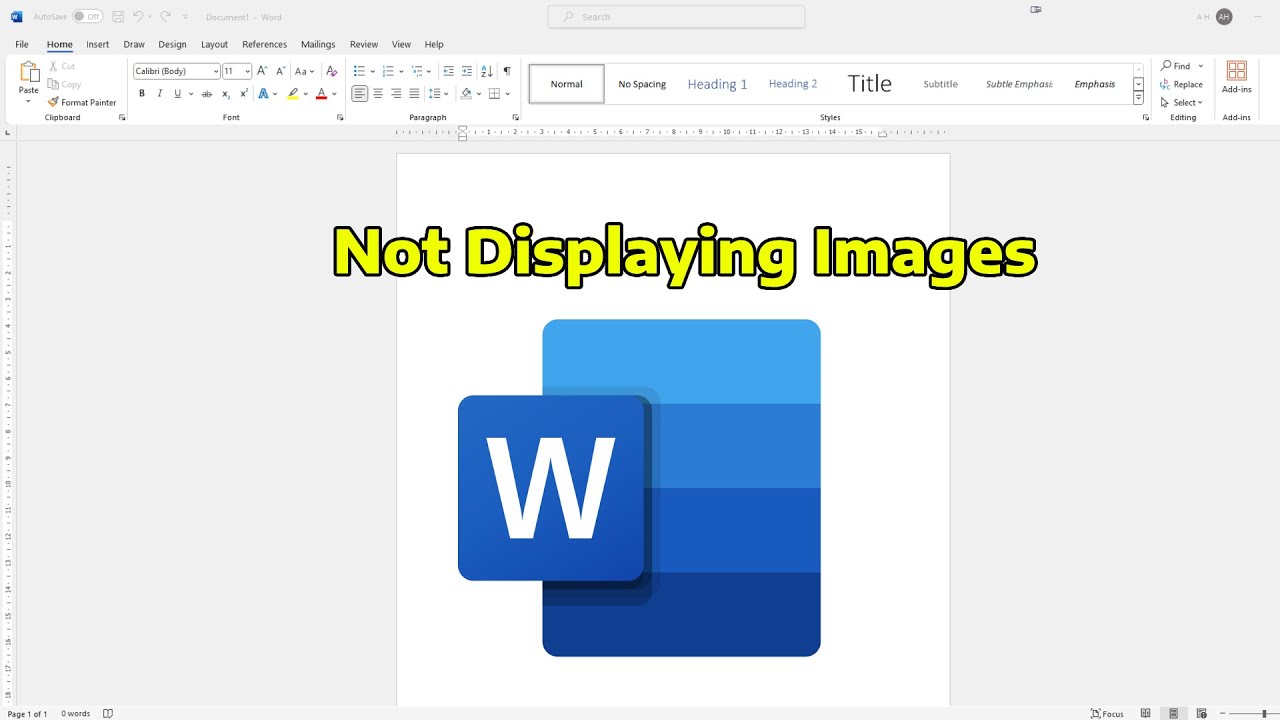Open the Styles pane launcher
Image resolution: width=1280 pixels, height=720 pixels.
[1146, 117]
